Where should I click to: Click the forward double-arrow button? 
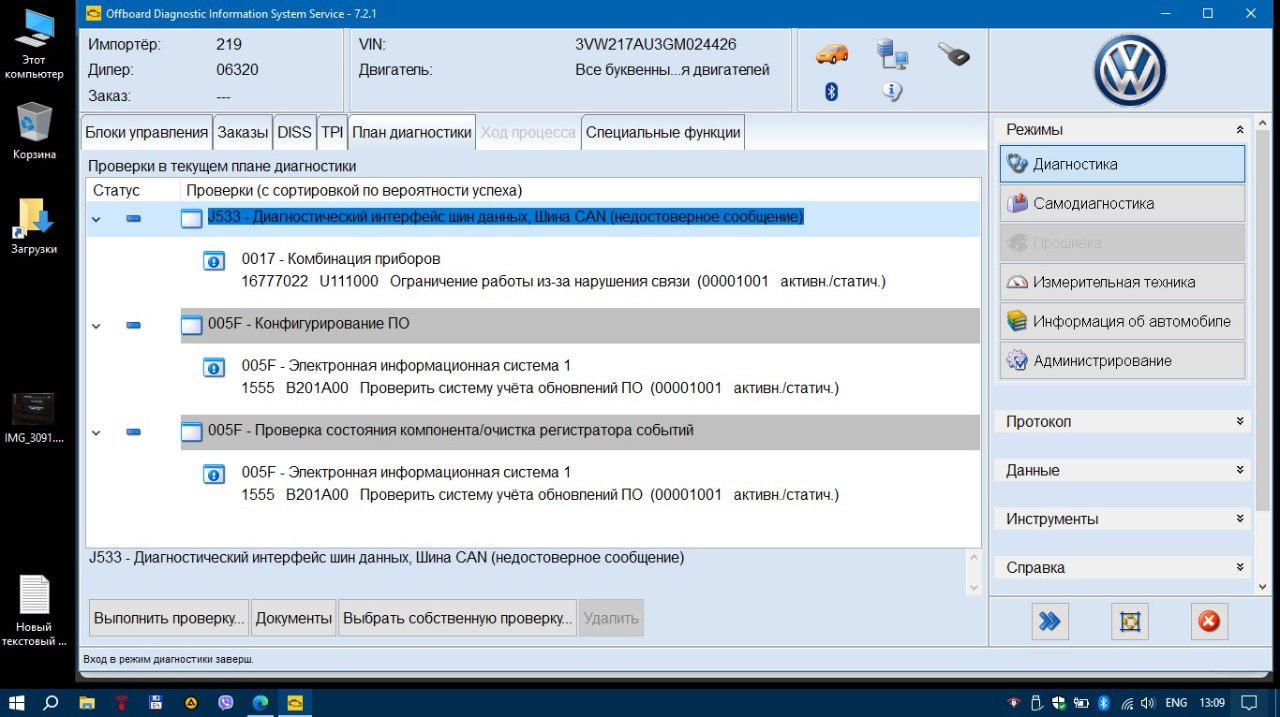click(x=1050, y=621)
